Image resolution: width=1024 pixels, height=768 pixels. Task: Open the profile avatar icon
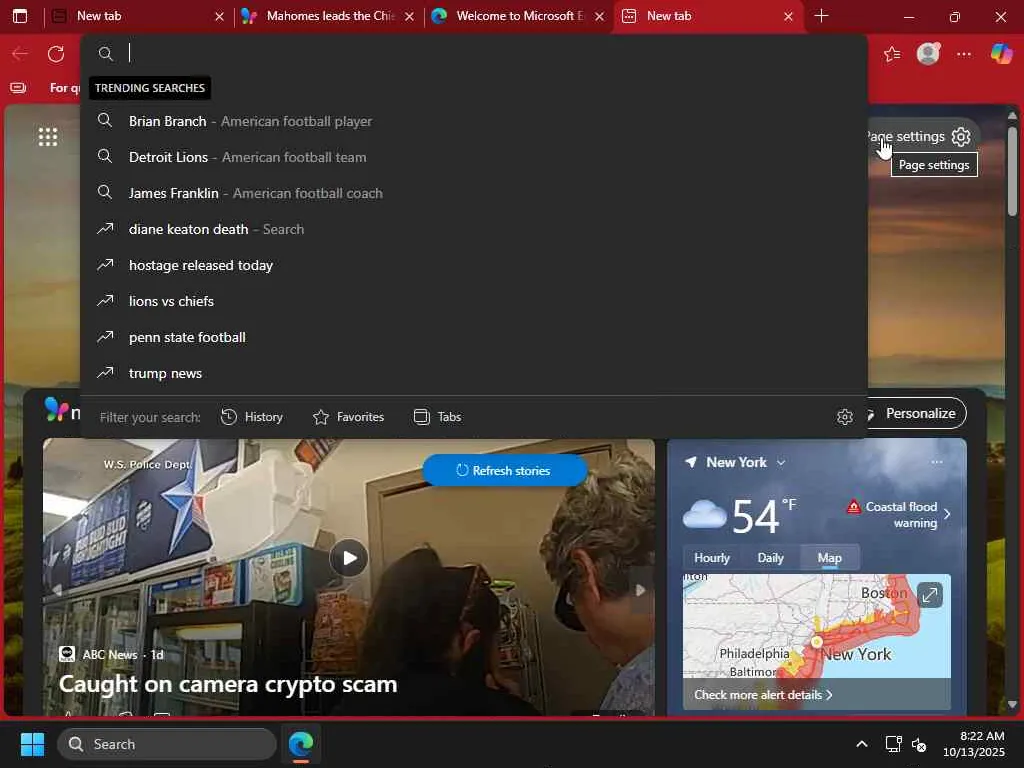point(928,54)
